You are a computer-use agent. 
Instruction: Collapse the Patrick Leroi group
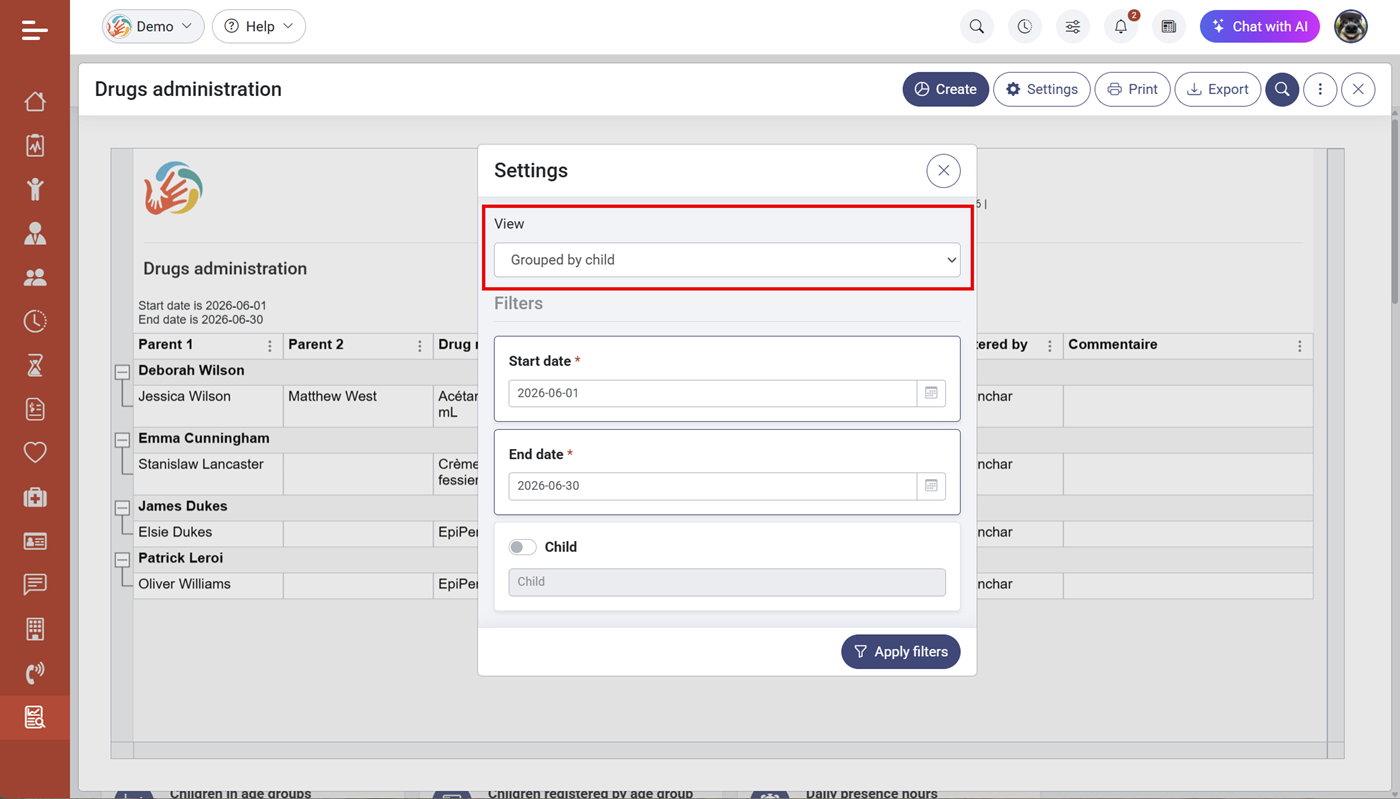(122, 559)
